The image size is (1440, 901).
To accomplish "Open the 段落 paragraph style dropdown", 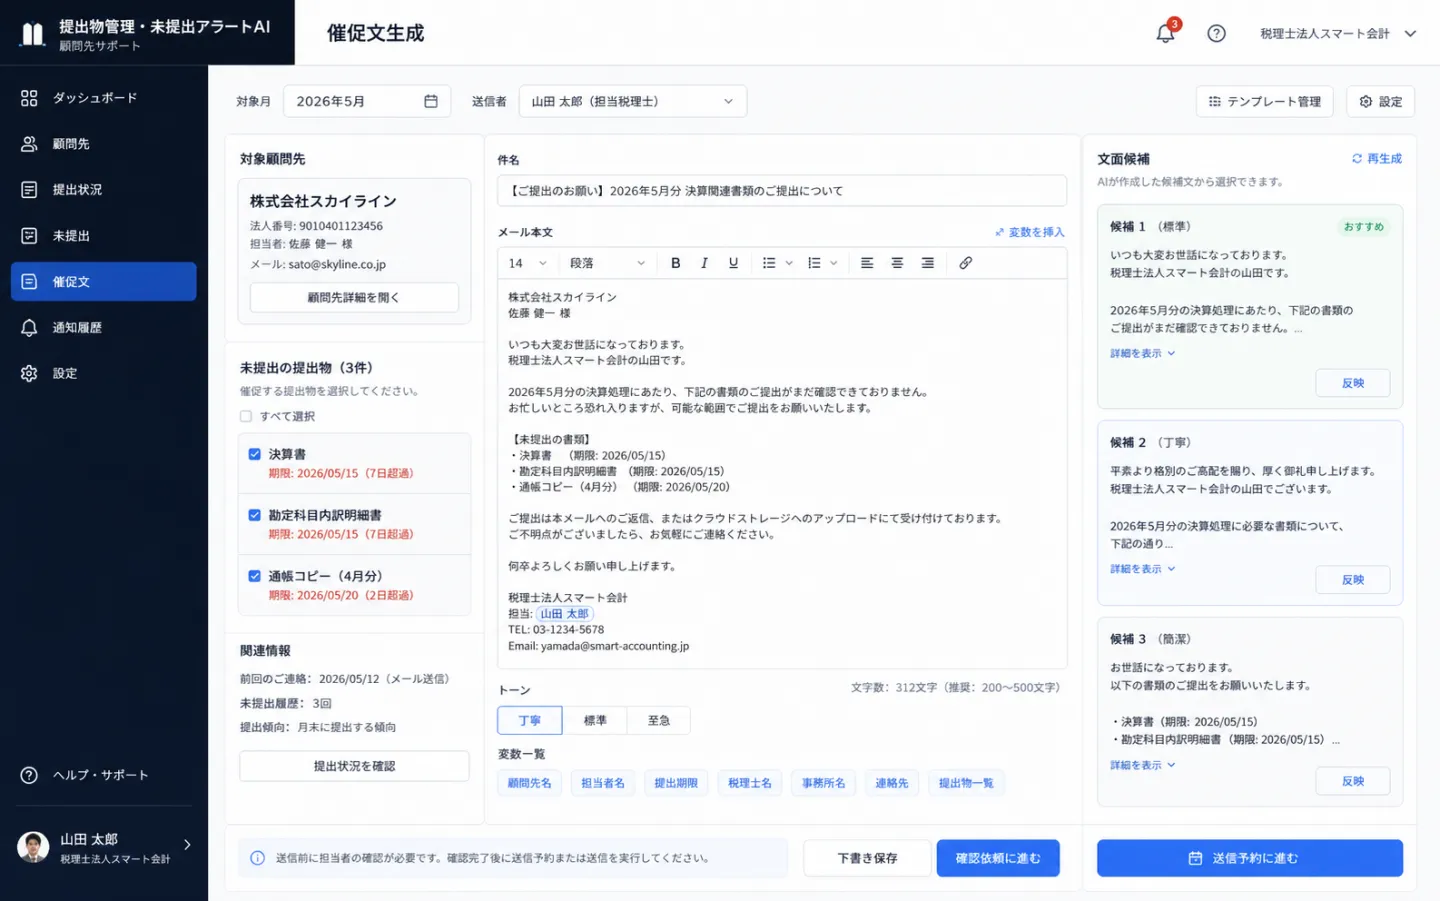I will point(608,263).
